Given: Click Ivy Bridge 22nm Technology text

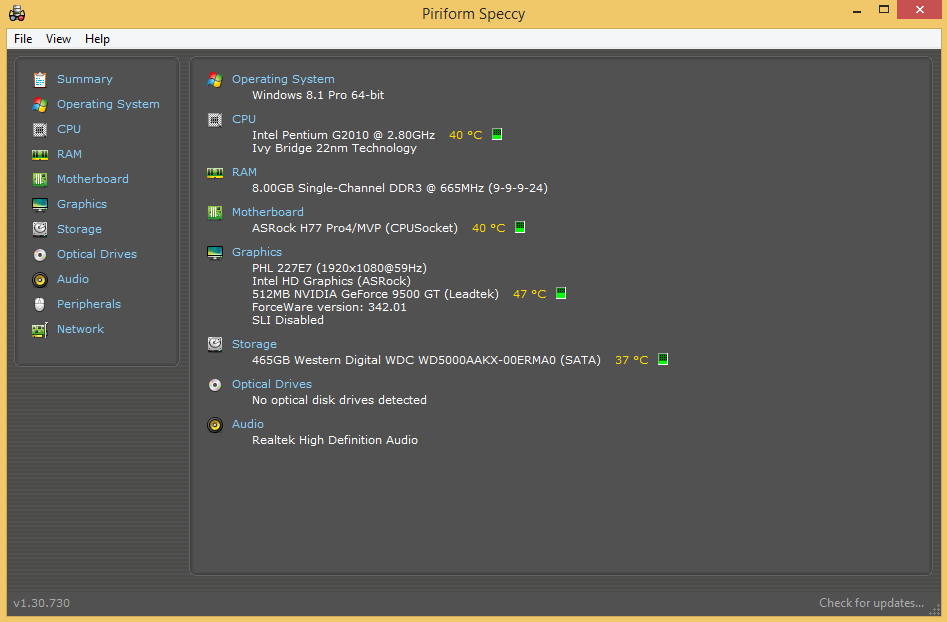Looking at the screenshot, I should 334,148.
